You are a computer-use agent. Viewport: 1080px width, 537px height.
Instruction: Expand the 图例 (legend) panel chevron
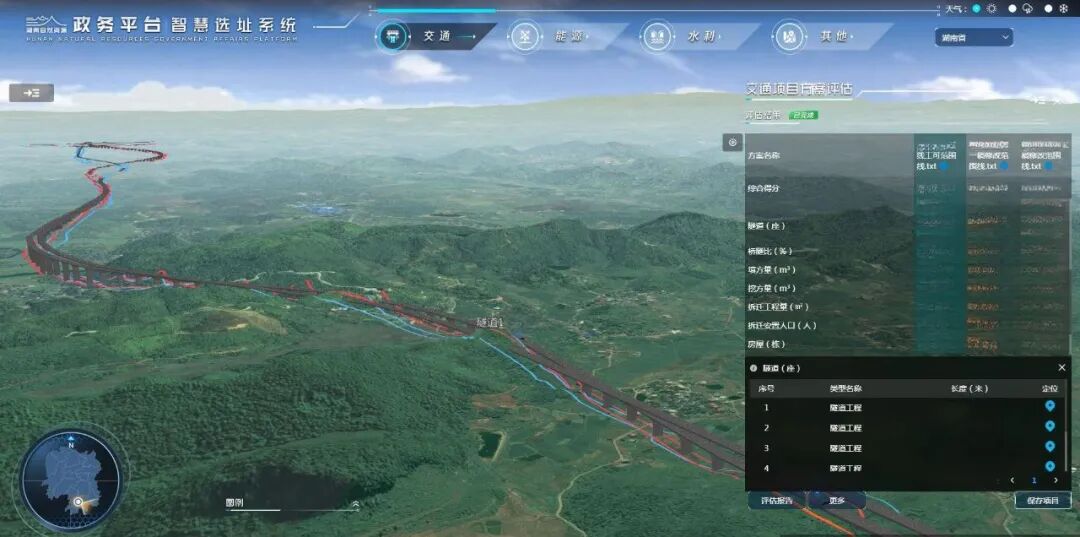(354, 504)
